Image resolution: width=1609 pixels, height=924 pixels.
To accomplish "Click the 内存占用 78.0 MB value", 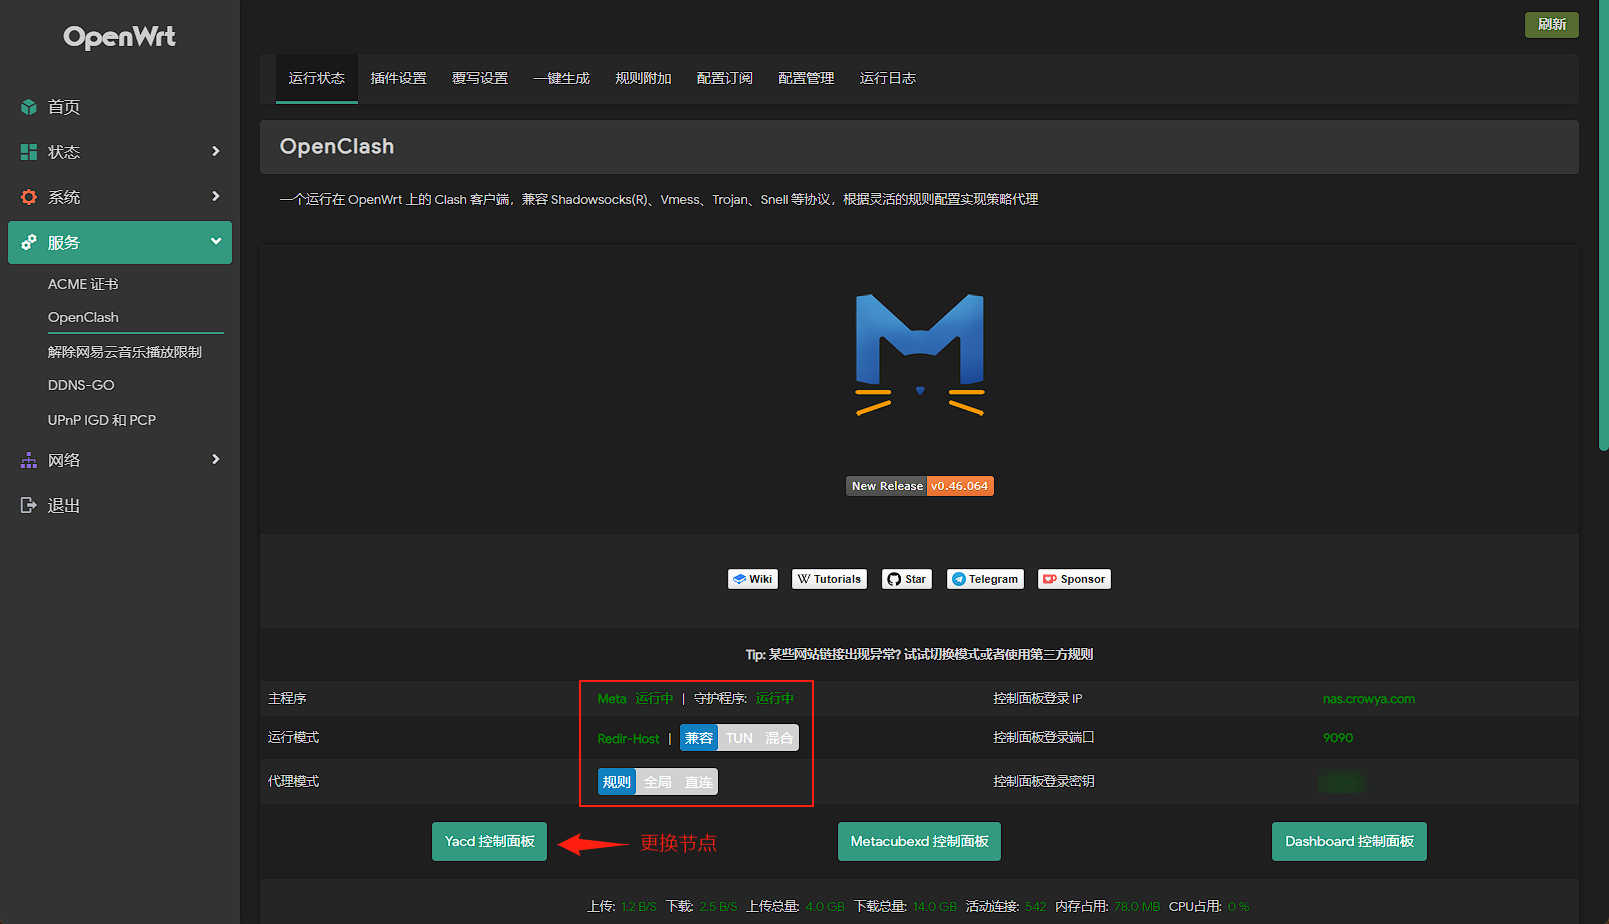I will pos(1137,907).
